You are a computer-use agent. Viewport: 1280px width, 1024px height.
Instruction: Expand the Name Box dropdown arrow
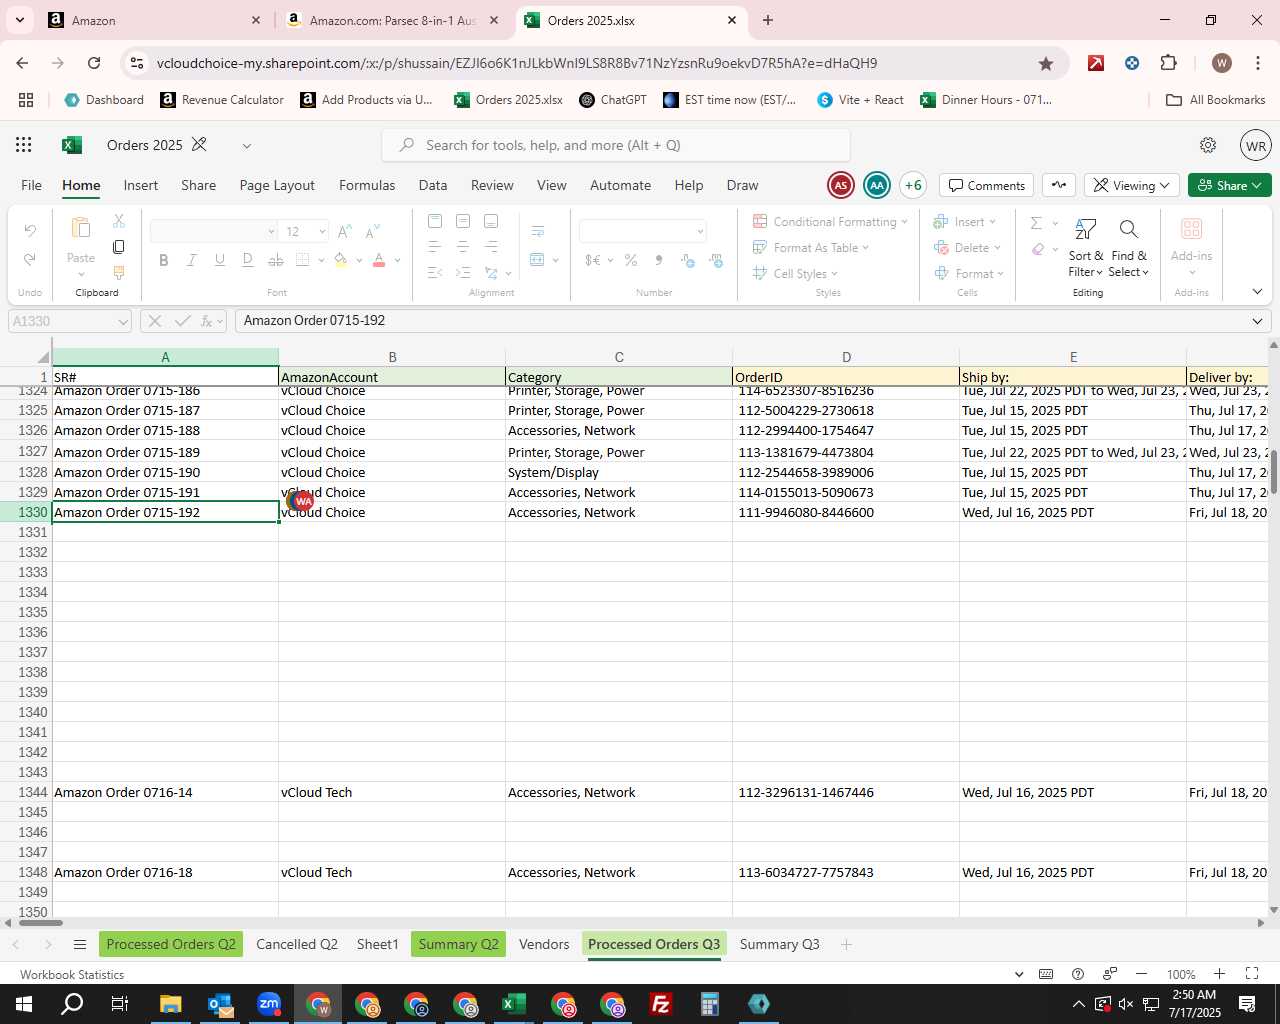click(123, 321)
